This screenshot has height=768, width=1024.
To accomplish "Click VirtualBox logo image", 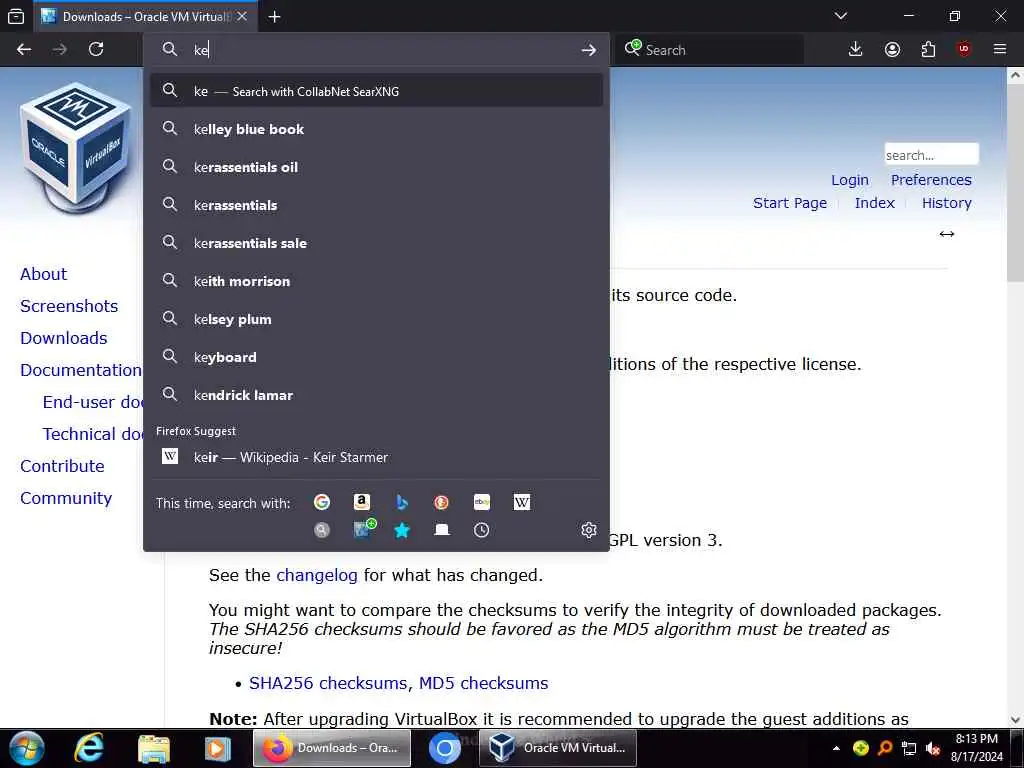I will [76, 148].
